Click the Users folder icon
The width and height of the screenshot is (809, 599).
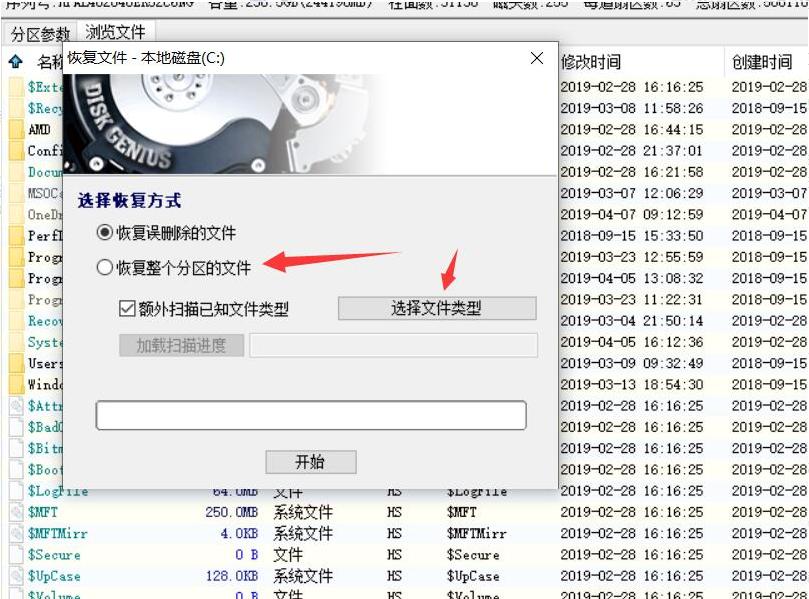click(17, 363)
